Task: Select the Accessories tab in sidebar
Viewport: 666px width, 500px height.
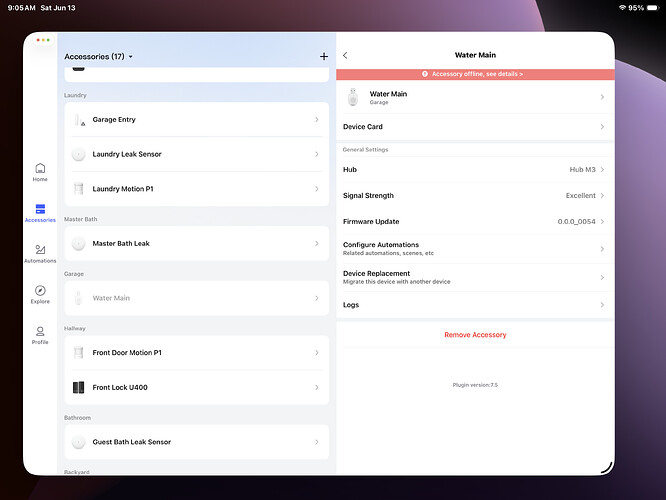Action: tap(40, 213)
